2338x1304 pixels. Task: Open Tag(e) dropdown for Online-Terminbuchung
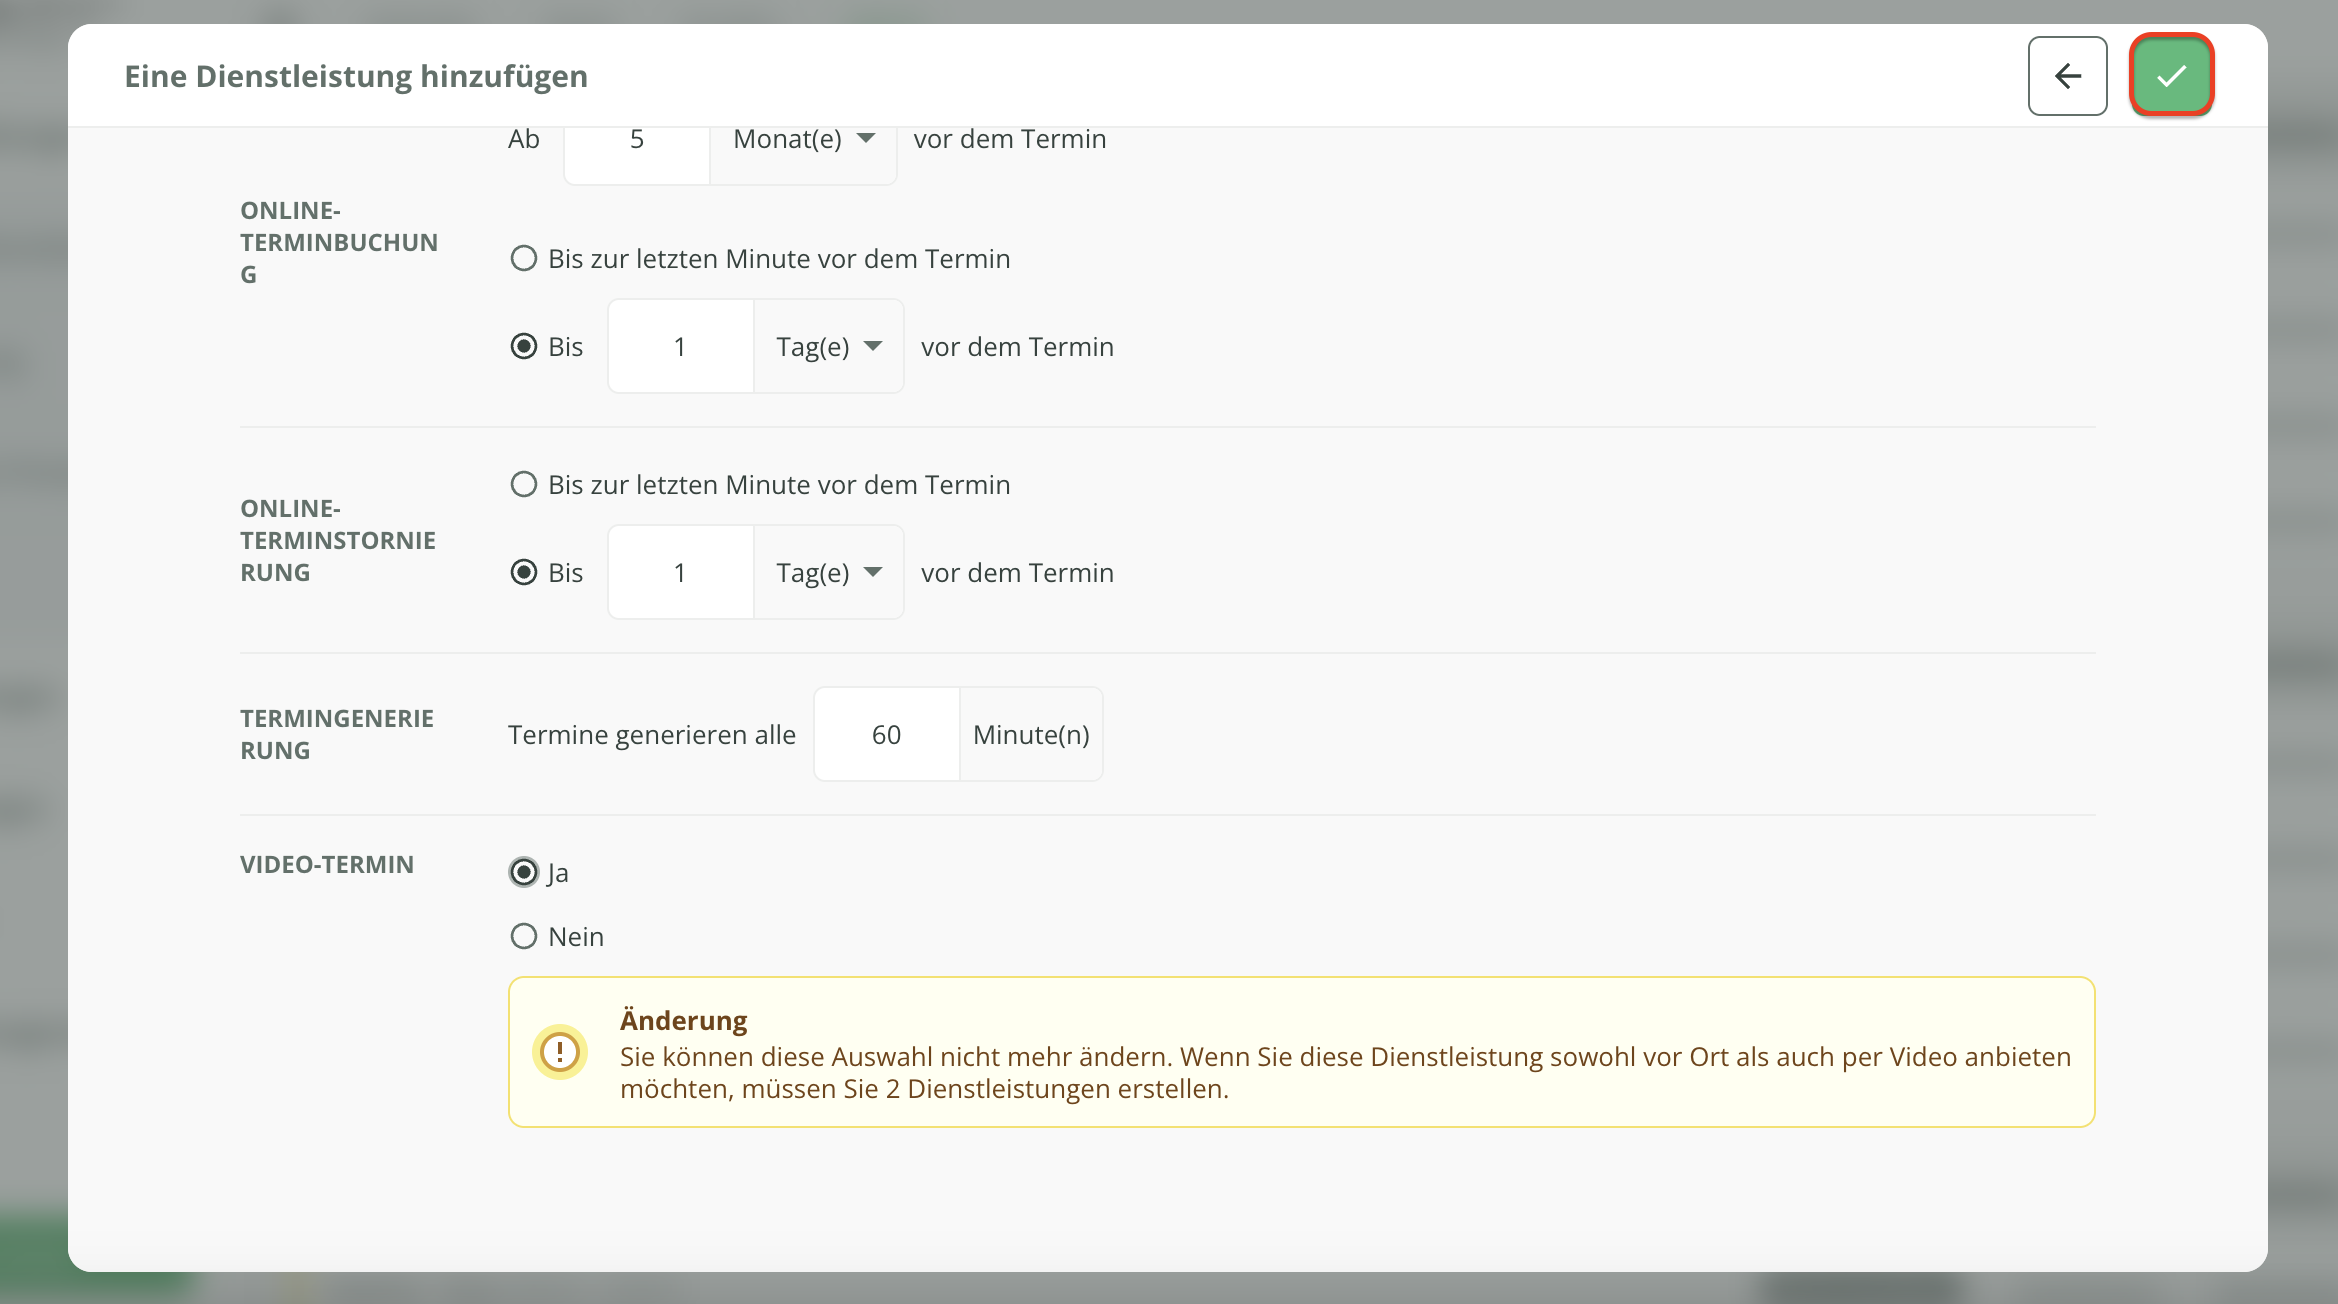coord(828,347)
